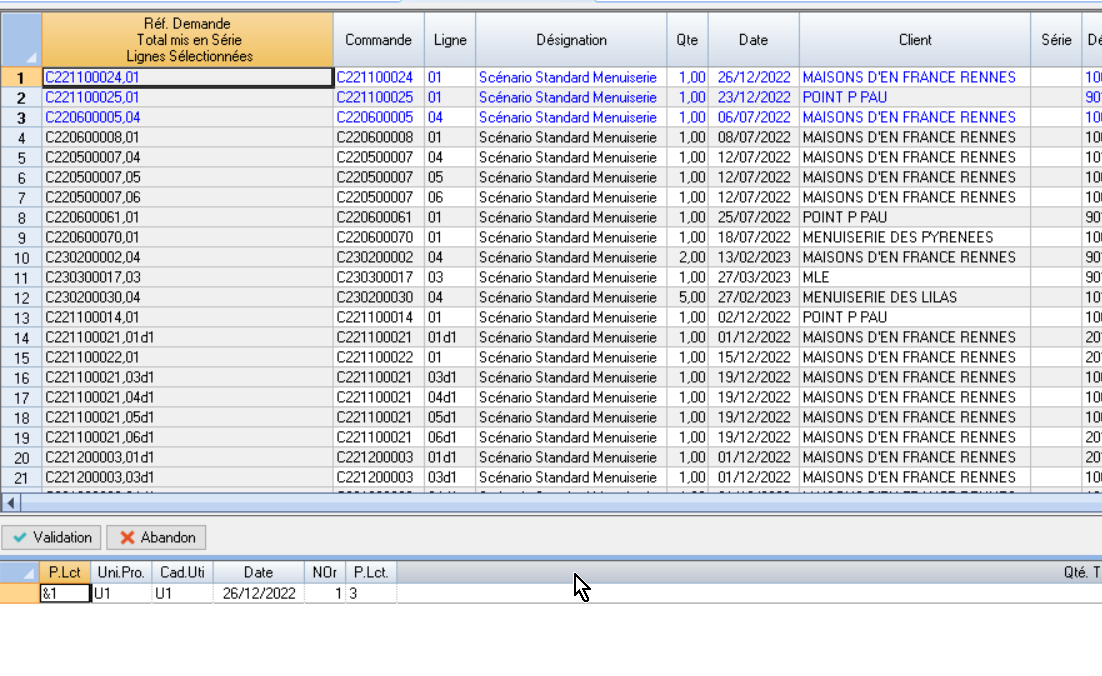Click cell C221100025,01 in Réf. Demande column

(187, 97)
